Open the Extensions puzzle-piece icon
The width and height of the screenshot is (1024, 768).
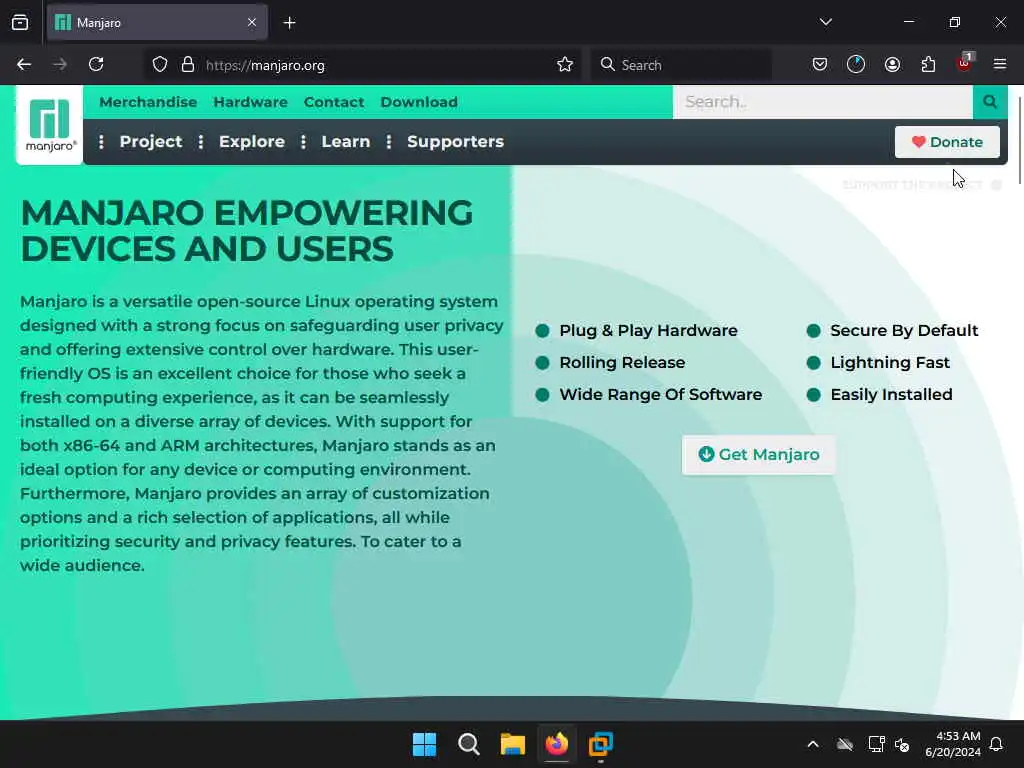click(928, 65)
